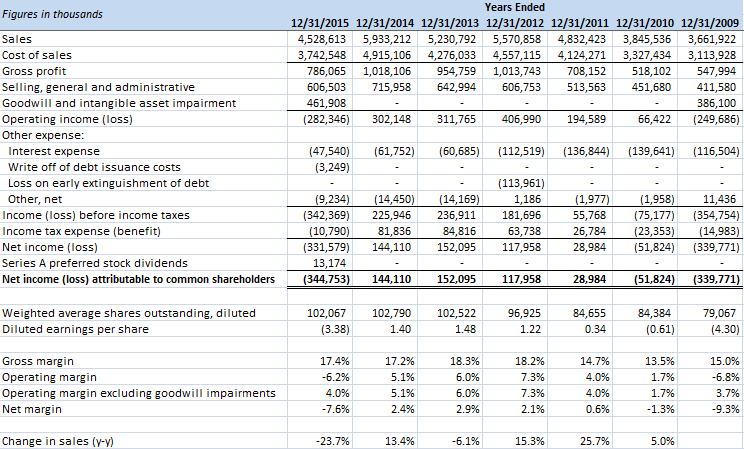Click 'Operating margin excluding goodwill impairments' label
Image resolution: width=744 pixels, height=449 pixels.
coord(139,393)
